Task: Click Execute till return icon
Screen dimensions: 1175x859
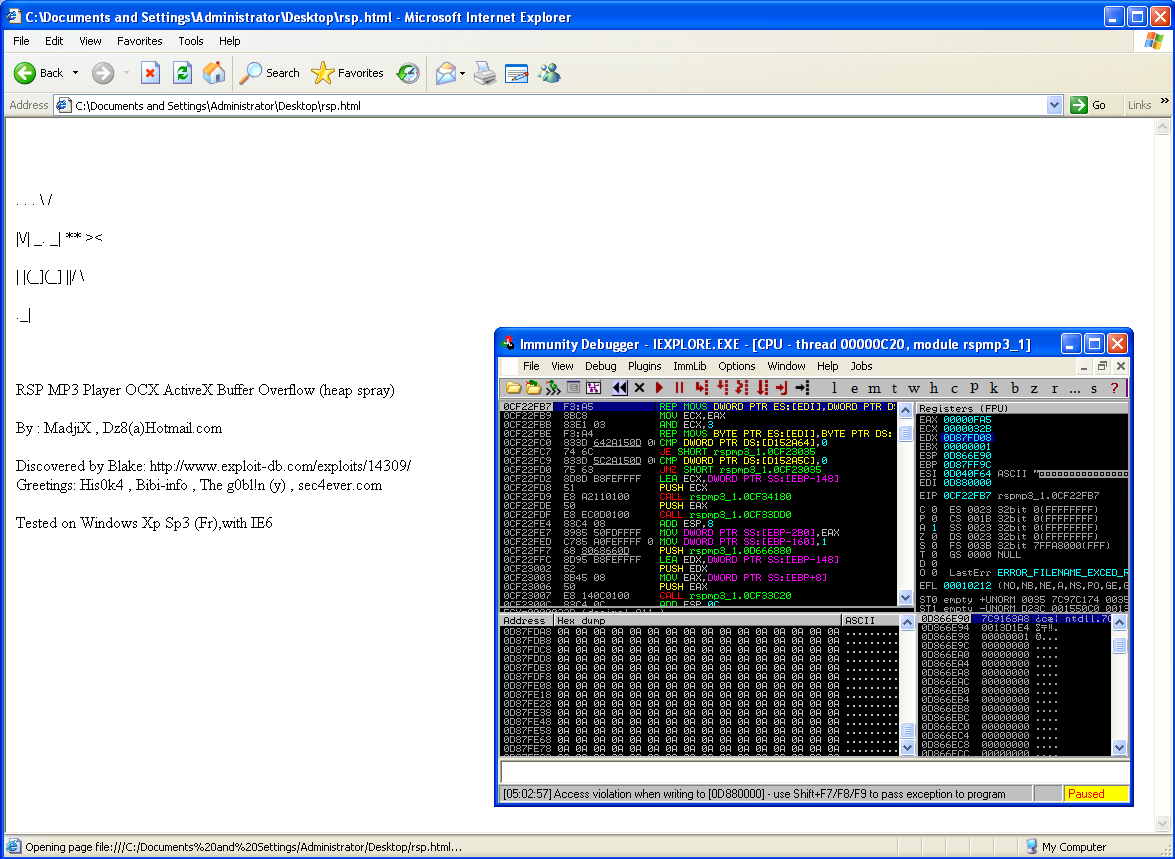Action: pyautogui.click(x=782, y=388)
